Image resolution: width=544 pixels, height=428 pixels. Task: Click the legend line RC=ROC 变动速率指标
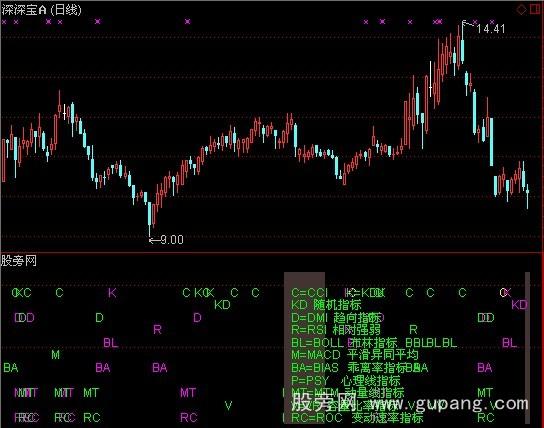pyautogui.click(x=357, y=417)
